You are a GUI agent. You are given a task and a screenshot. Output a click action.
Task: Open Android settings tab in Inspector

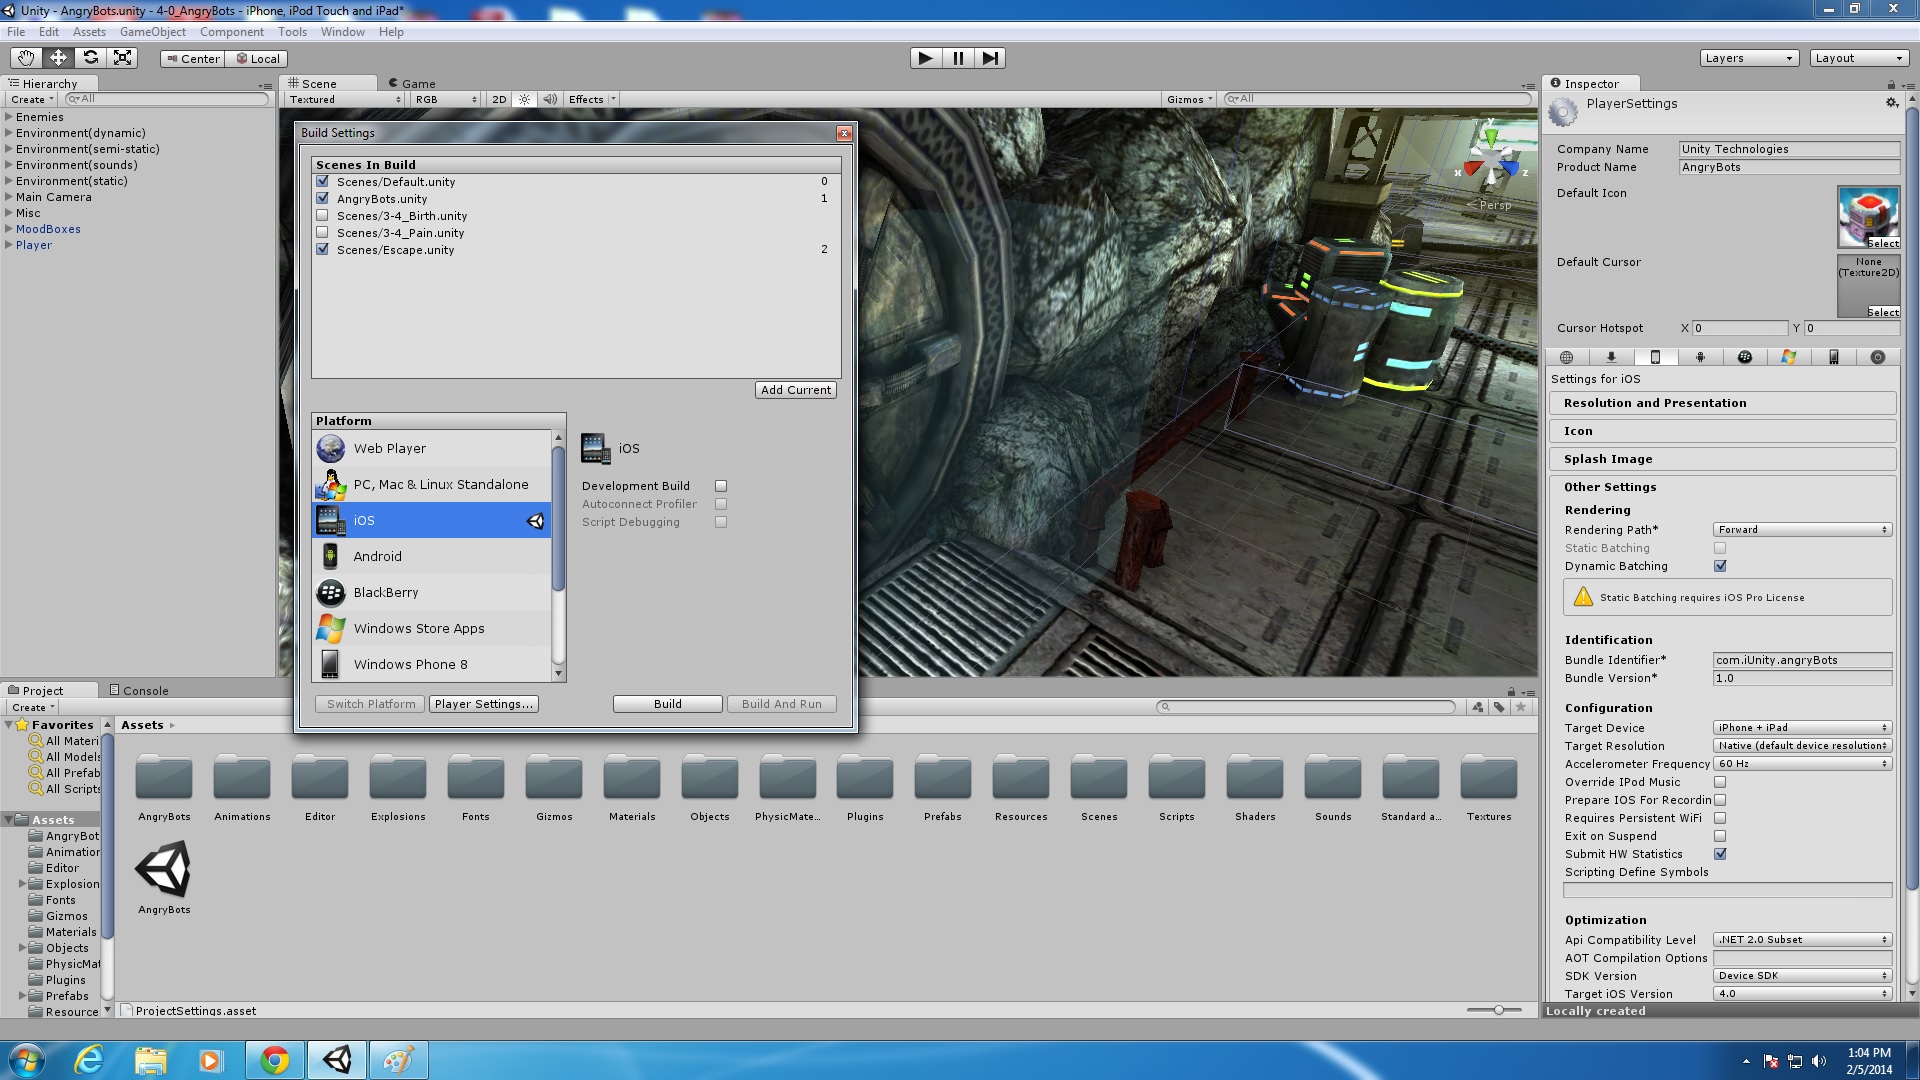point(1700,357)
